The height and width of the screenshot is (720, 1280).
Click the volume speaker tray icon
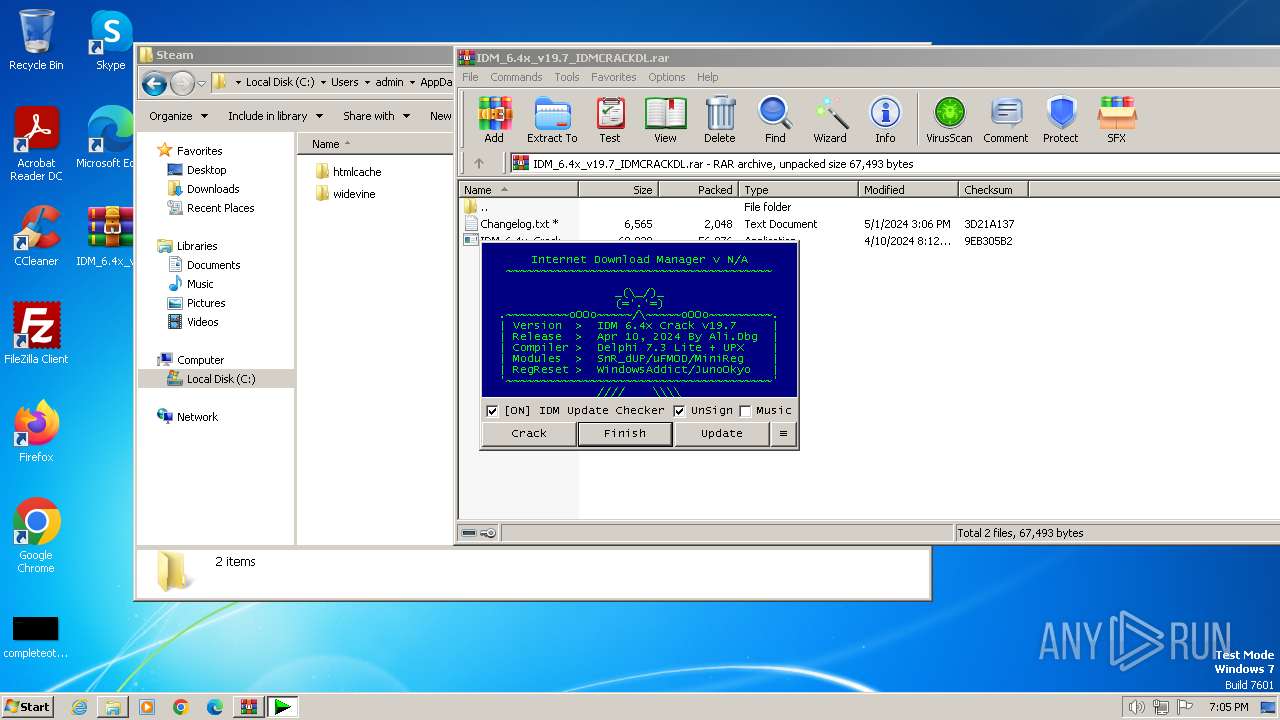[x=1136, y=707]
